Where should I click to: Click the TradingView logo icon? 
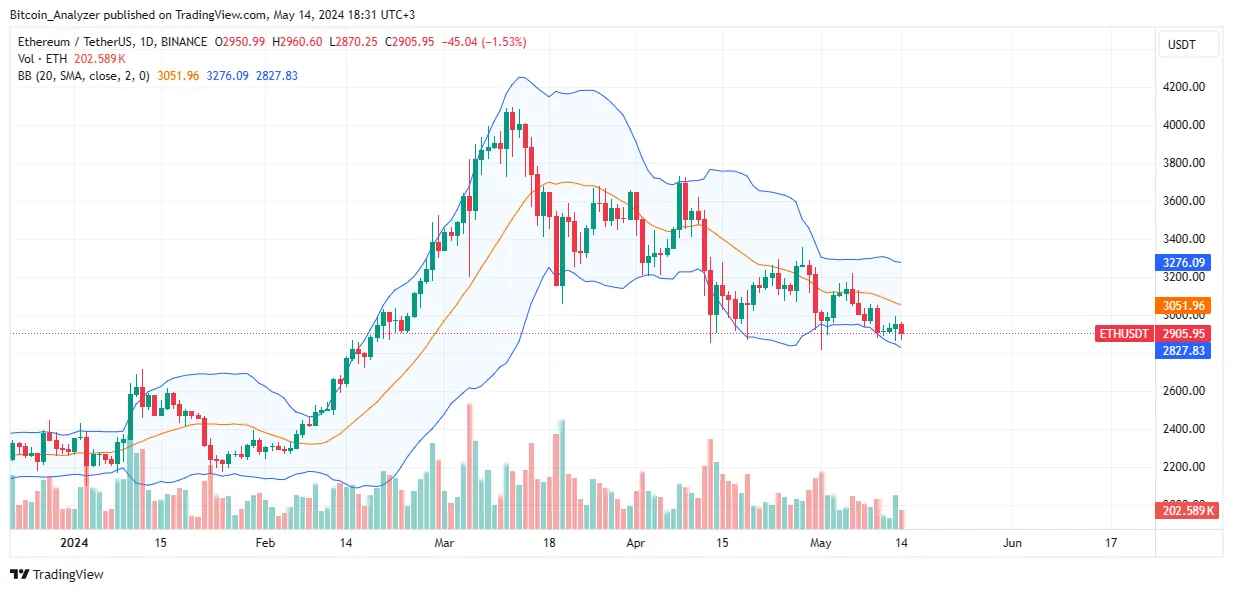click(x=20, y=574)
